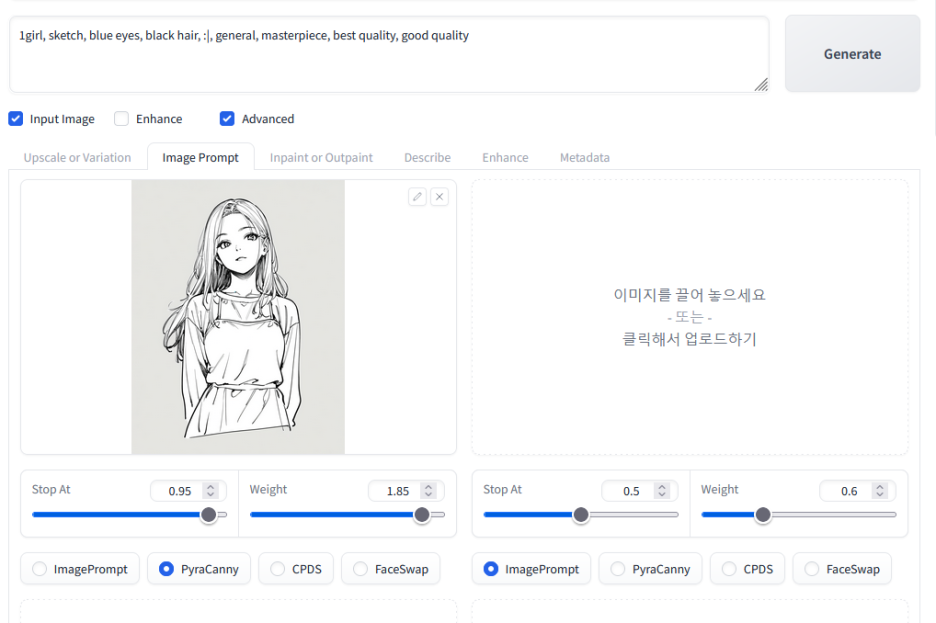This screenshot has width=936, height=623.
Task: Select FaceSwap radio for the first image
Action: click(361, 569)
